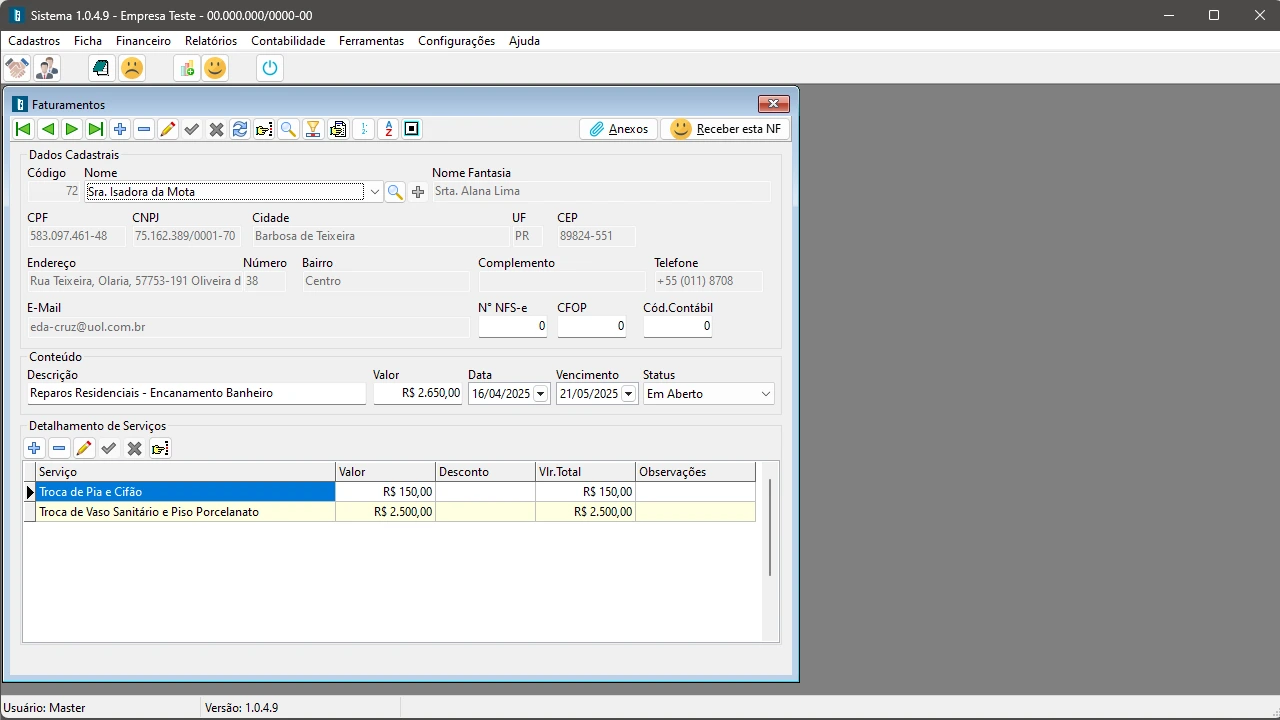Image resolution: width=1280 pixels, height=720 pixels.
Task: Add service line with plus icon
Action: 35,448
